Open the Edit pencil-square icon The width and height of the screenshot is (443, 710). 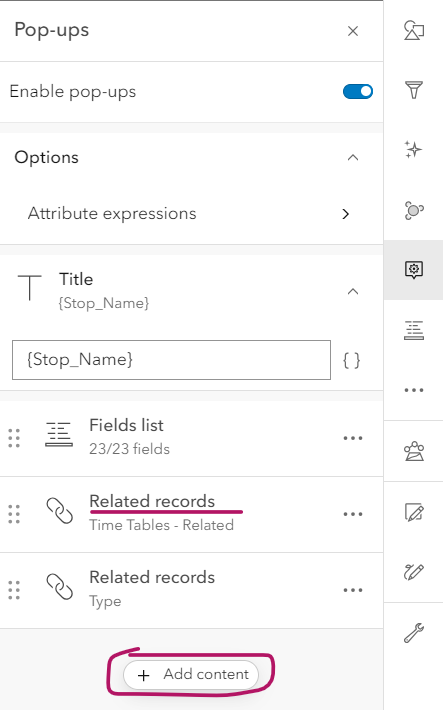414,513
